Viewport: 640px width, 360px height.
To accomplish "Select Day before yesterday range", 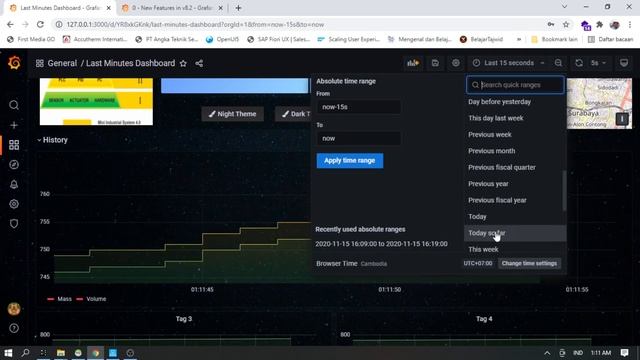I will click(514, 102).
